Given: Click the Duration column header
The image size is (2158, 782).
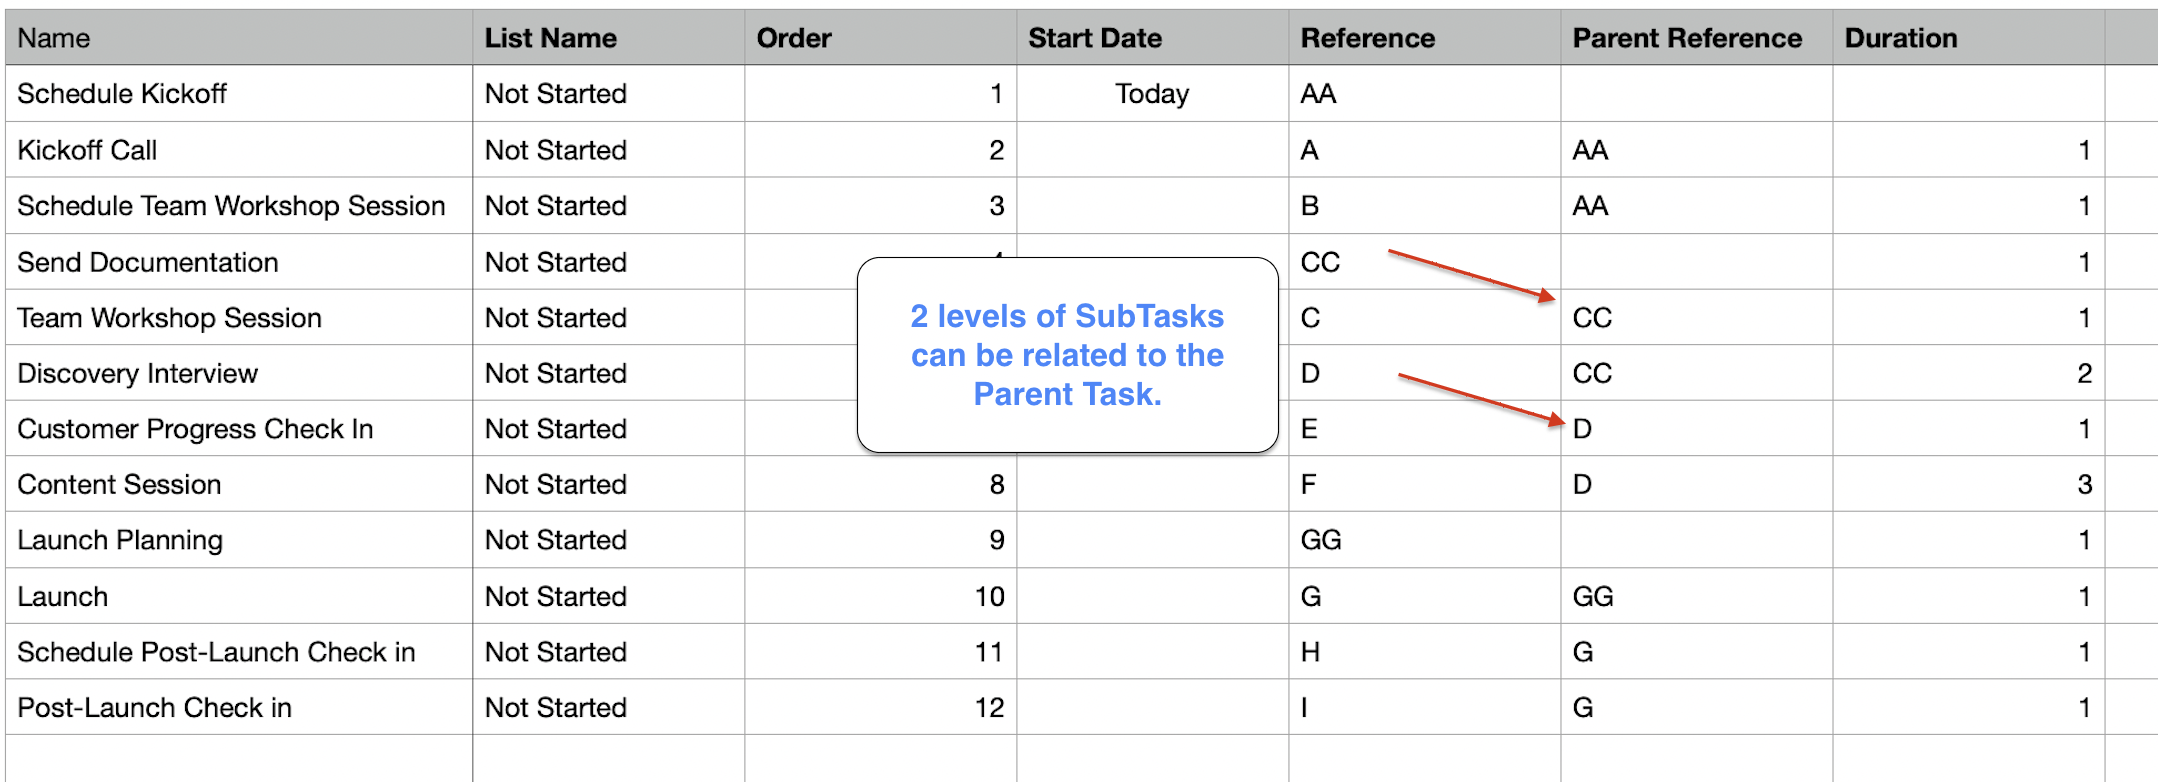Looking at the screenshot, I should click(x=1968, y=38).
